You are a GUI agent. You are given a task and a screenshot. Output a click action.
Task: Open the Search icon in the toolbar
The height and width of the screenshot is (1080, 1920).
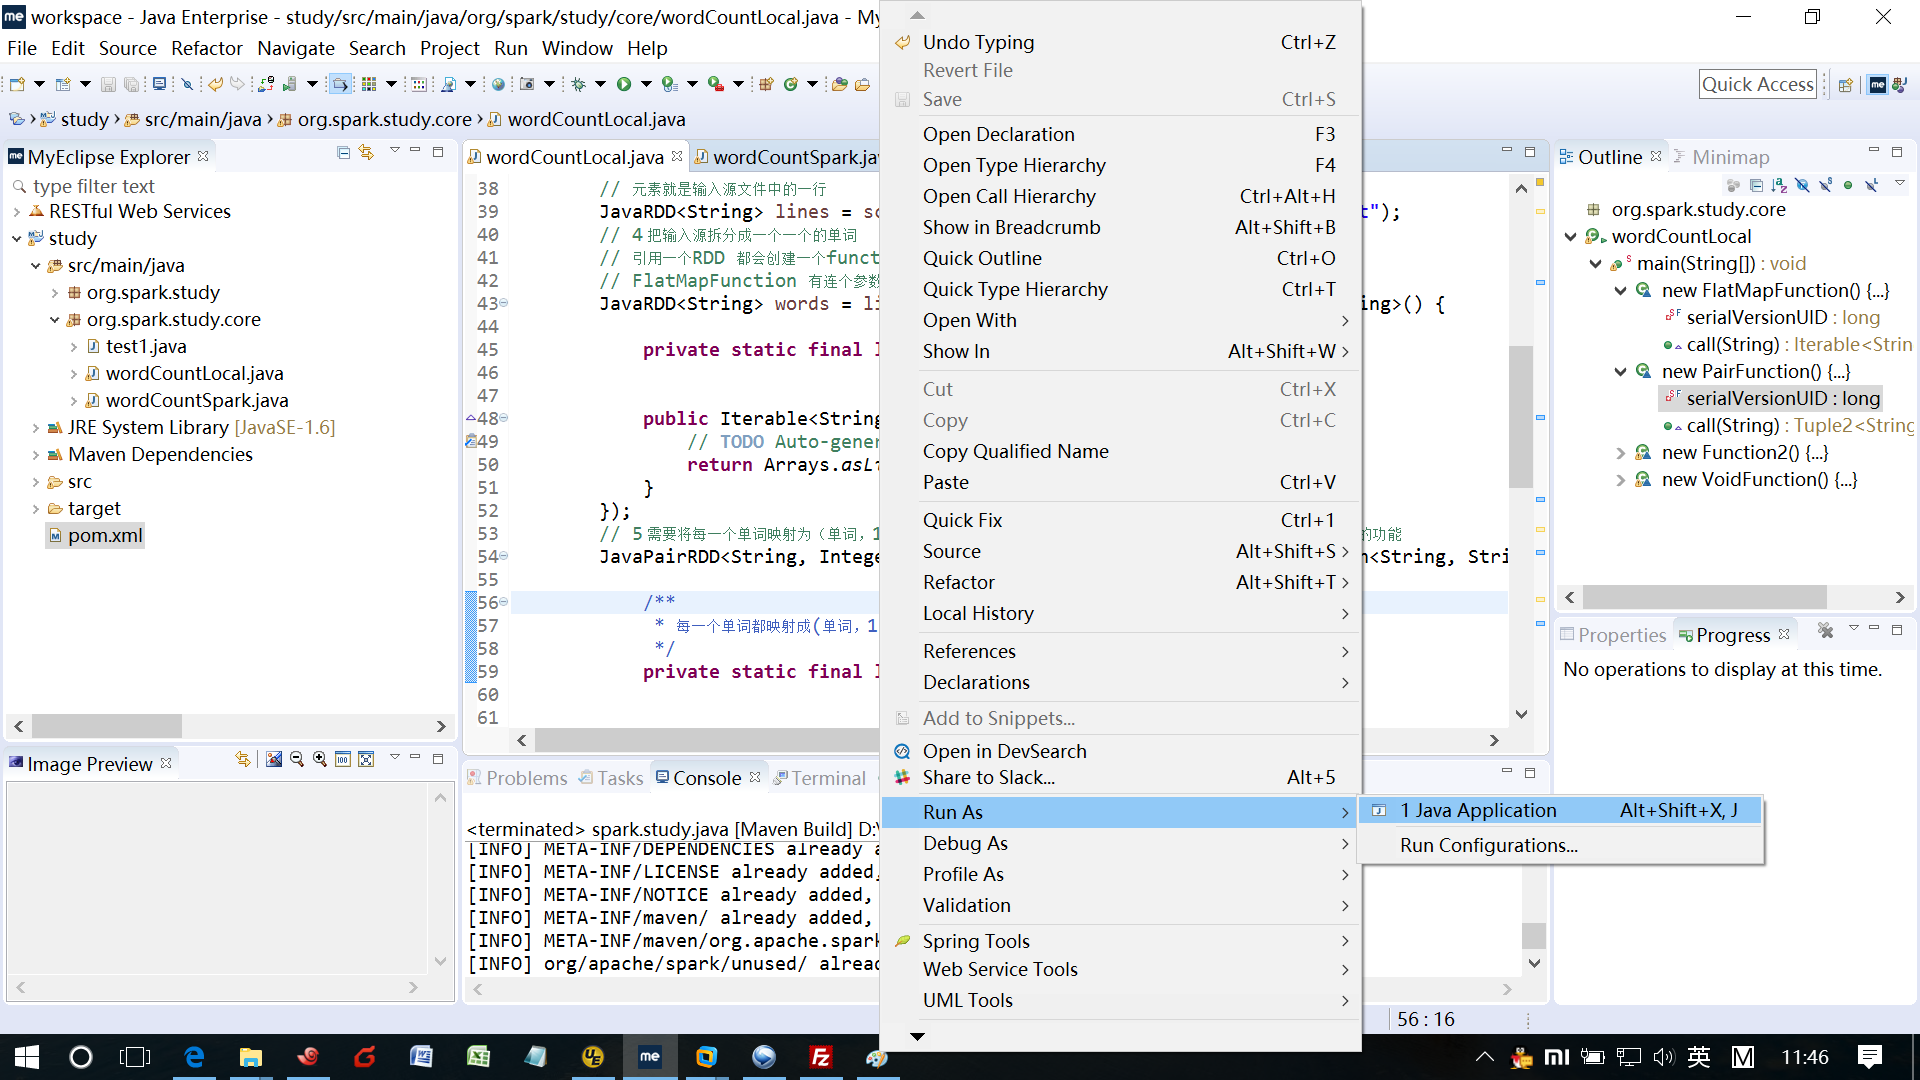pos(188,84)
